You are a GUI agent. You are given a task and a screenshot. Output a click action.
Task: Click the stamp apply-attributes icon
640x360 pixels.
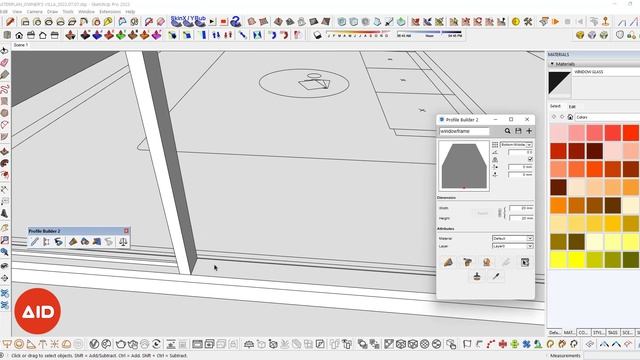tap(477, 277)
